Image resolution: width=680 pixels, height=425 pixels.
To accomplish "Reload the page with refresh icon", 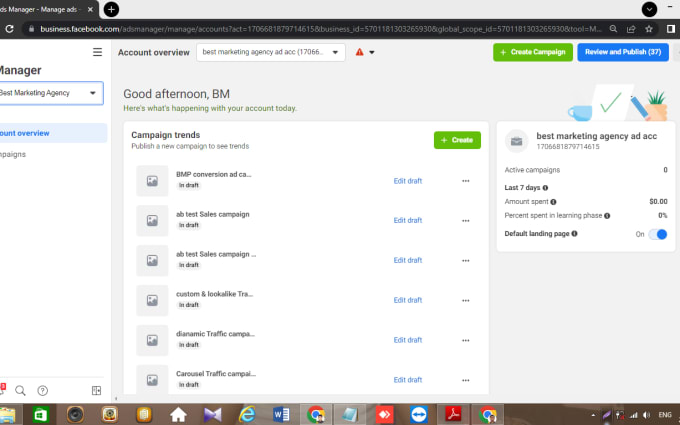I will click(9, 29).
